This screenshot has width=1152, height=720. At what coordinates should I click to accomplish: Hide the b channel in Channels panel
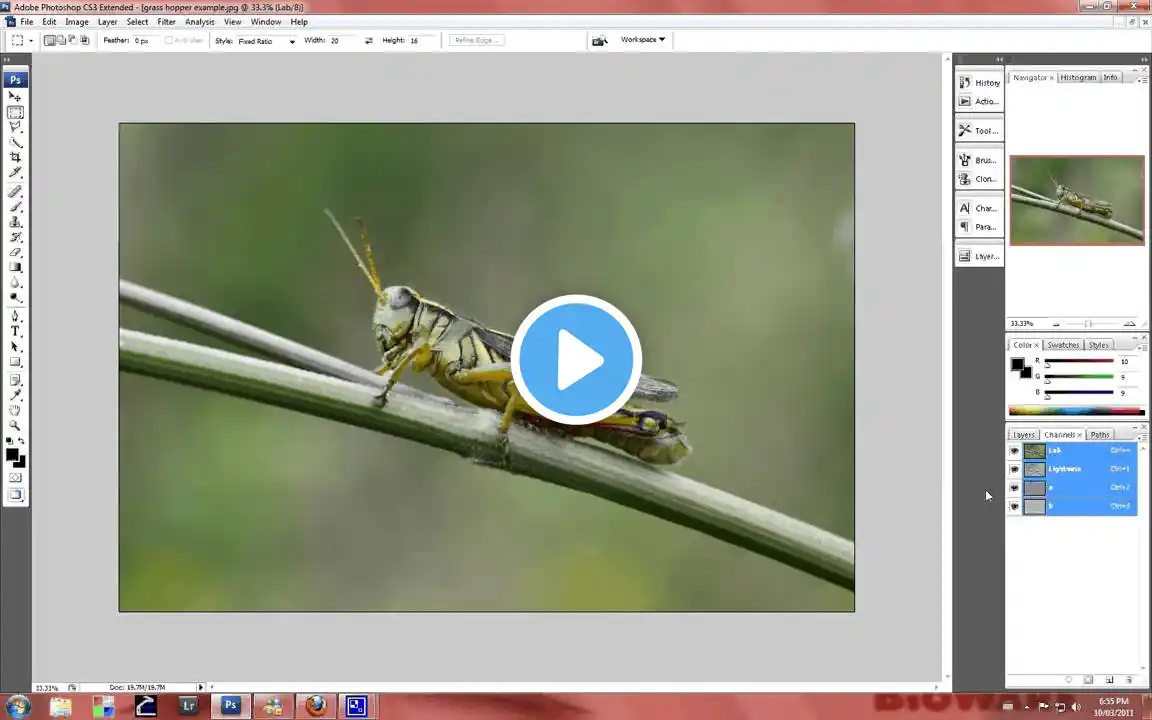pos(1014,505)
